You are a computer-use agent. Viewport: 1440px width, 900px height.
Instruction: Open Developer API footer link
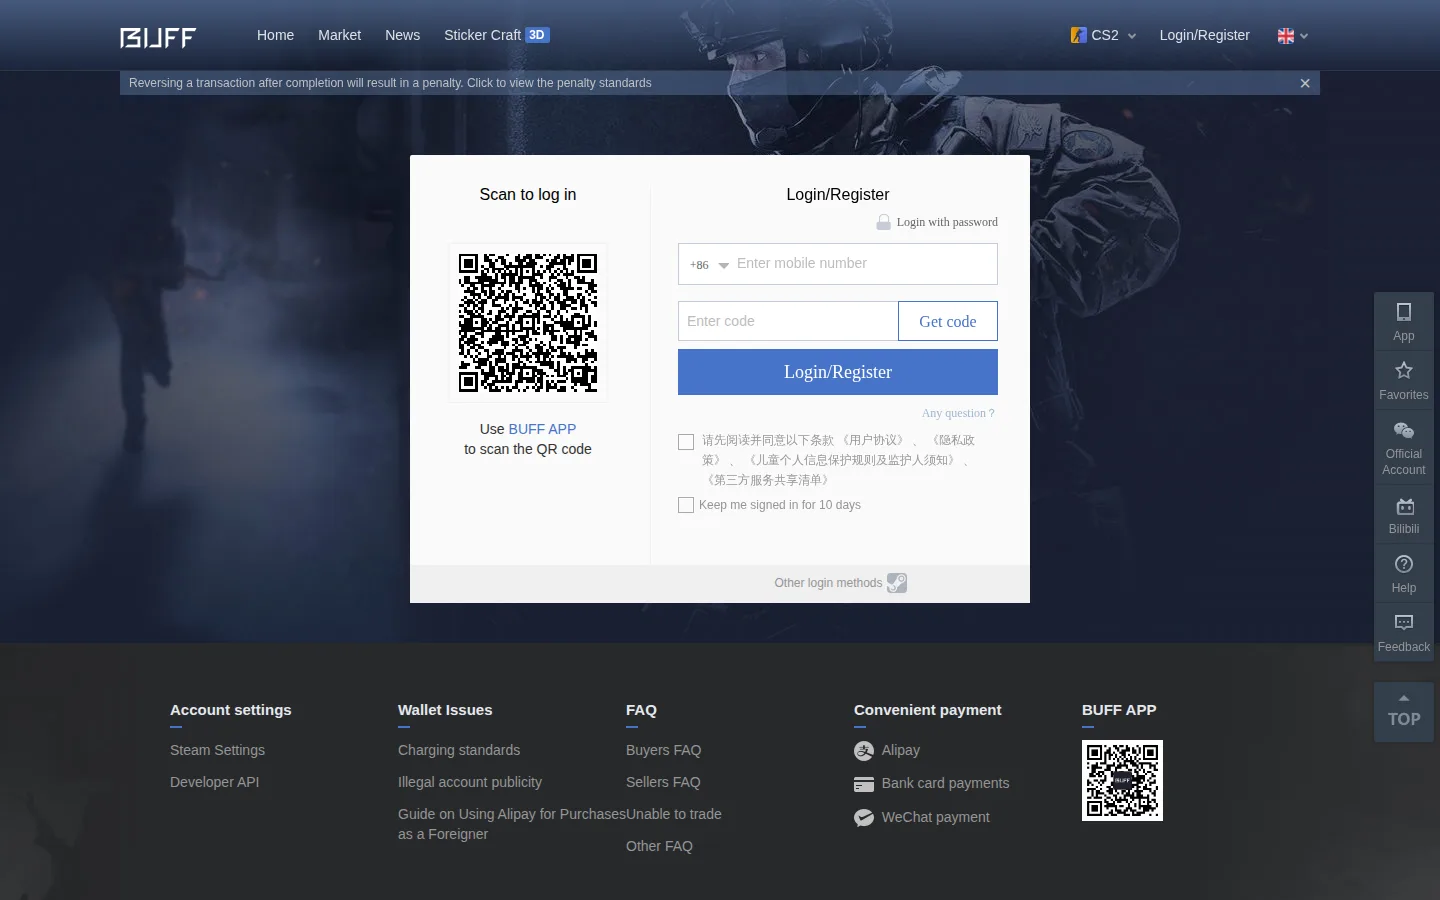click(x=214, y=782)
